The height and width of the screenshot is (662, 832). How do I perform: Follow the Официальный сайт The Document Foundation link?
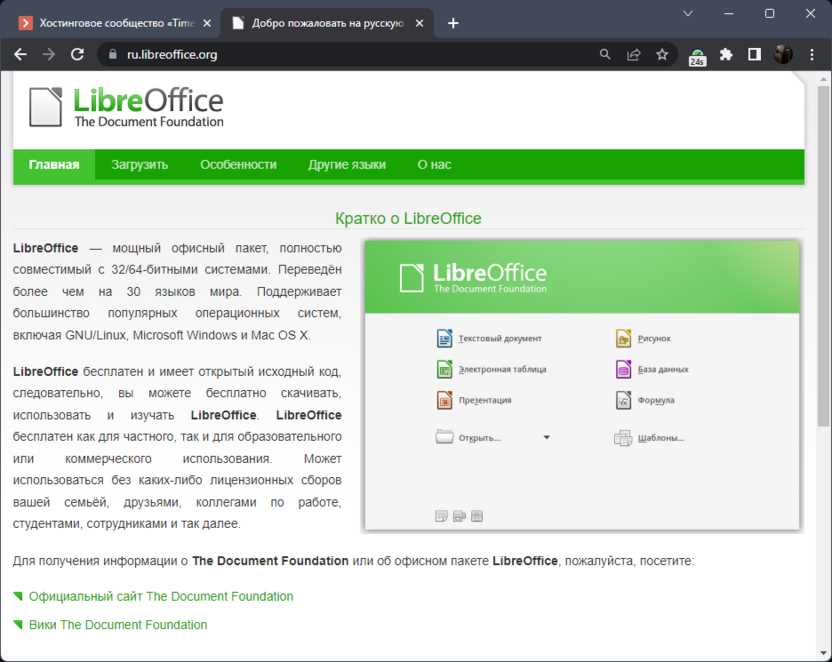pos(161,596)
